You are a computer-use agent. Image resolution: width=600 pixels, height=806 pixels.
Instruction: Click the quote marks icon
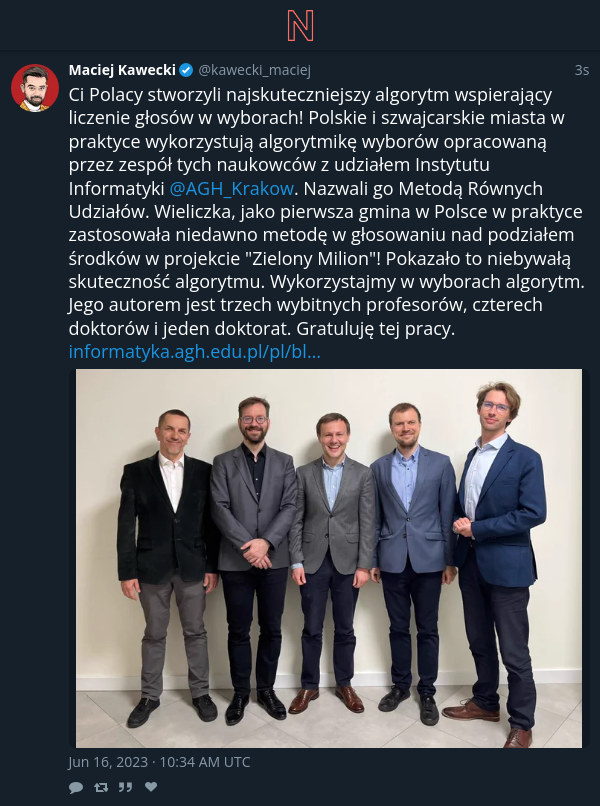click(x=125, y=787)
